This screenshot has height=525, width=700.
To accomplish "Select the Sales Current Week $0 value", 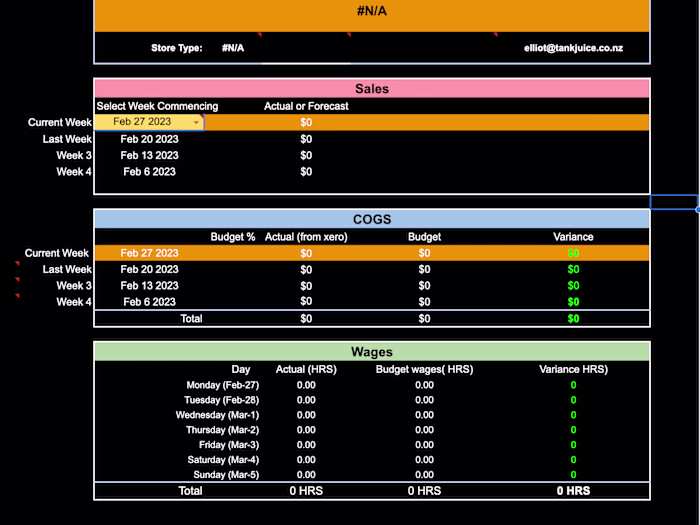I will tap(306, 122).
